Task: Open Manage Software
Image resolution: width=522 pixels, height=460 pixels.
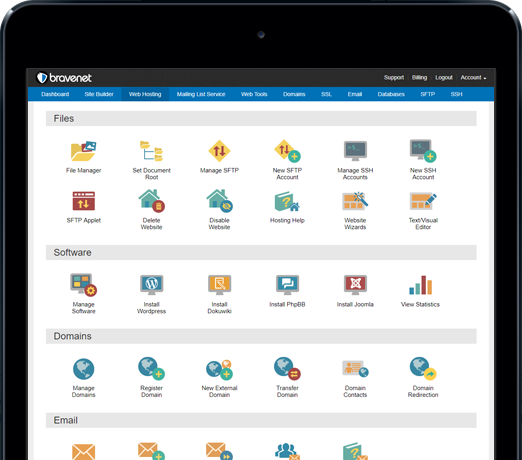Action: coord(83,285)
